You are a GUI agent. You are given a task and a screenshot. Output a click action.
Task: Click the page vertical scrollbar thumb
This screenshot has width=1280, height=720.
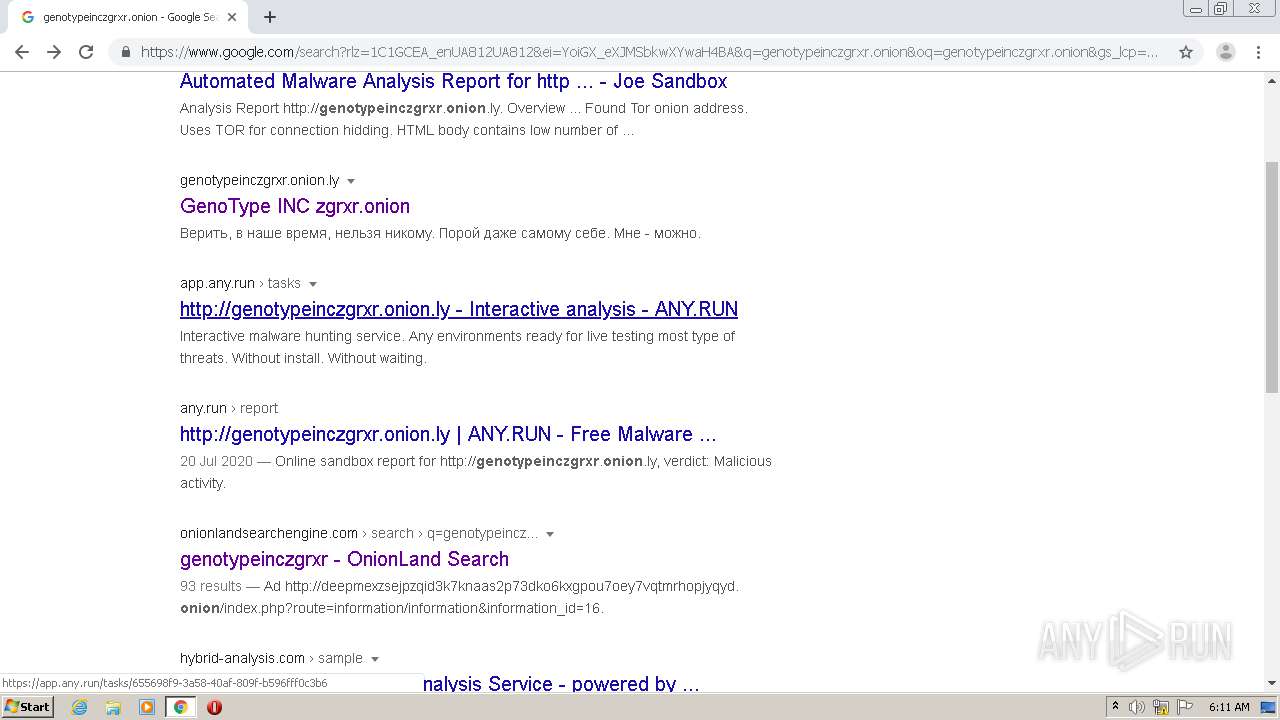point(1272,277)
